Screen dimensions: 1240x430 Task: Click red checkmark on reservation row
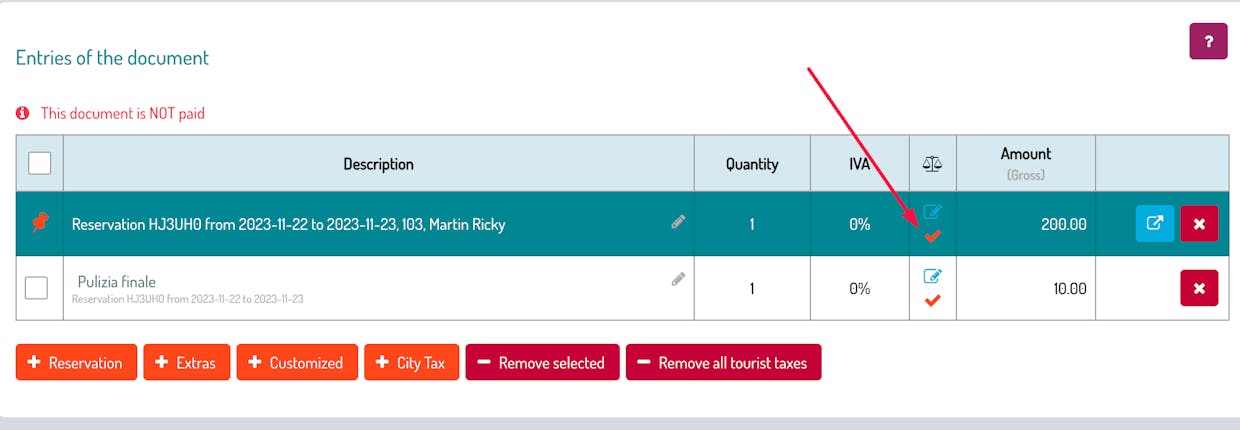click(932, 236)
